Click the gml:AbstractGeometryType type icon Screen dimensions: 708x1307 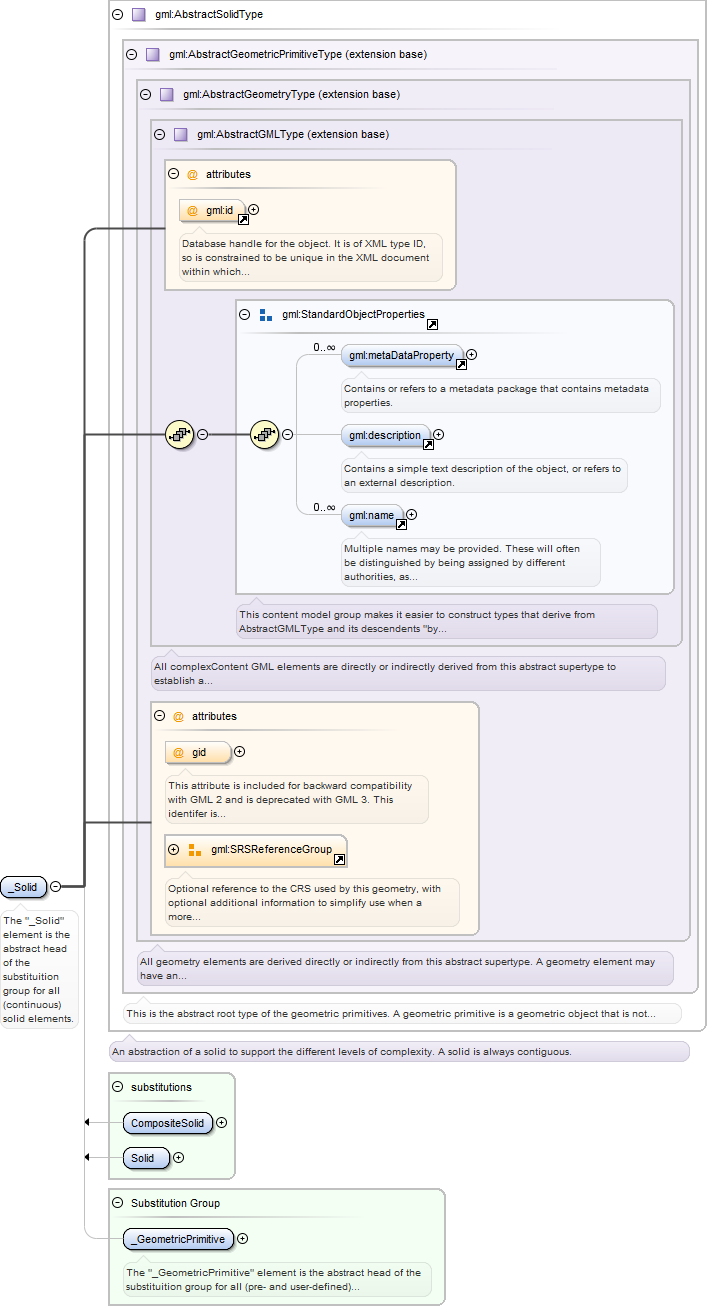(167, 94)
